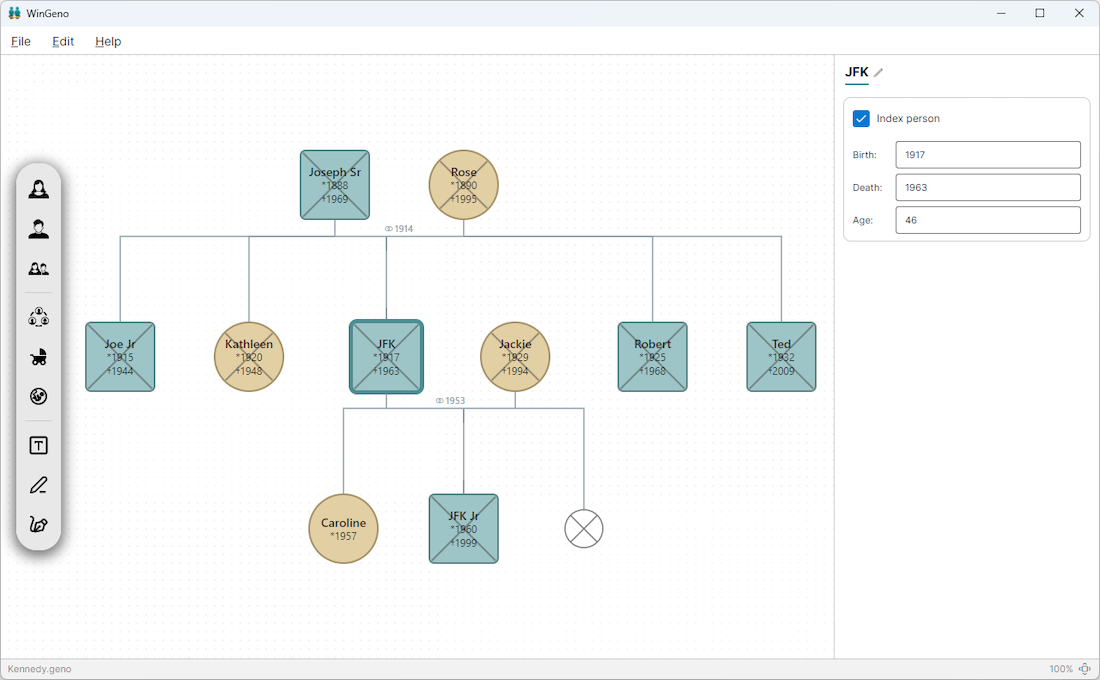Select the baby stroller add child tool
Viewport: 1100px width, 680px height.
[39, 357]
